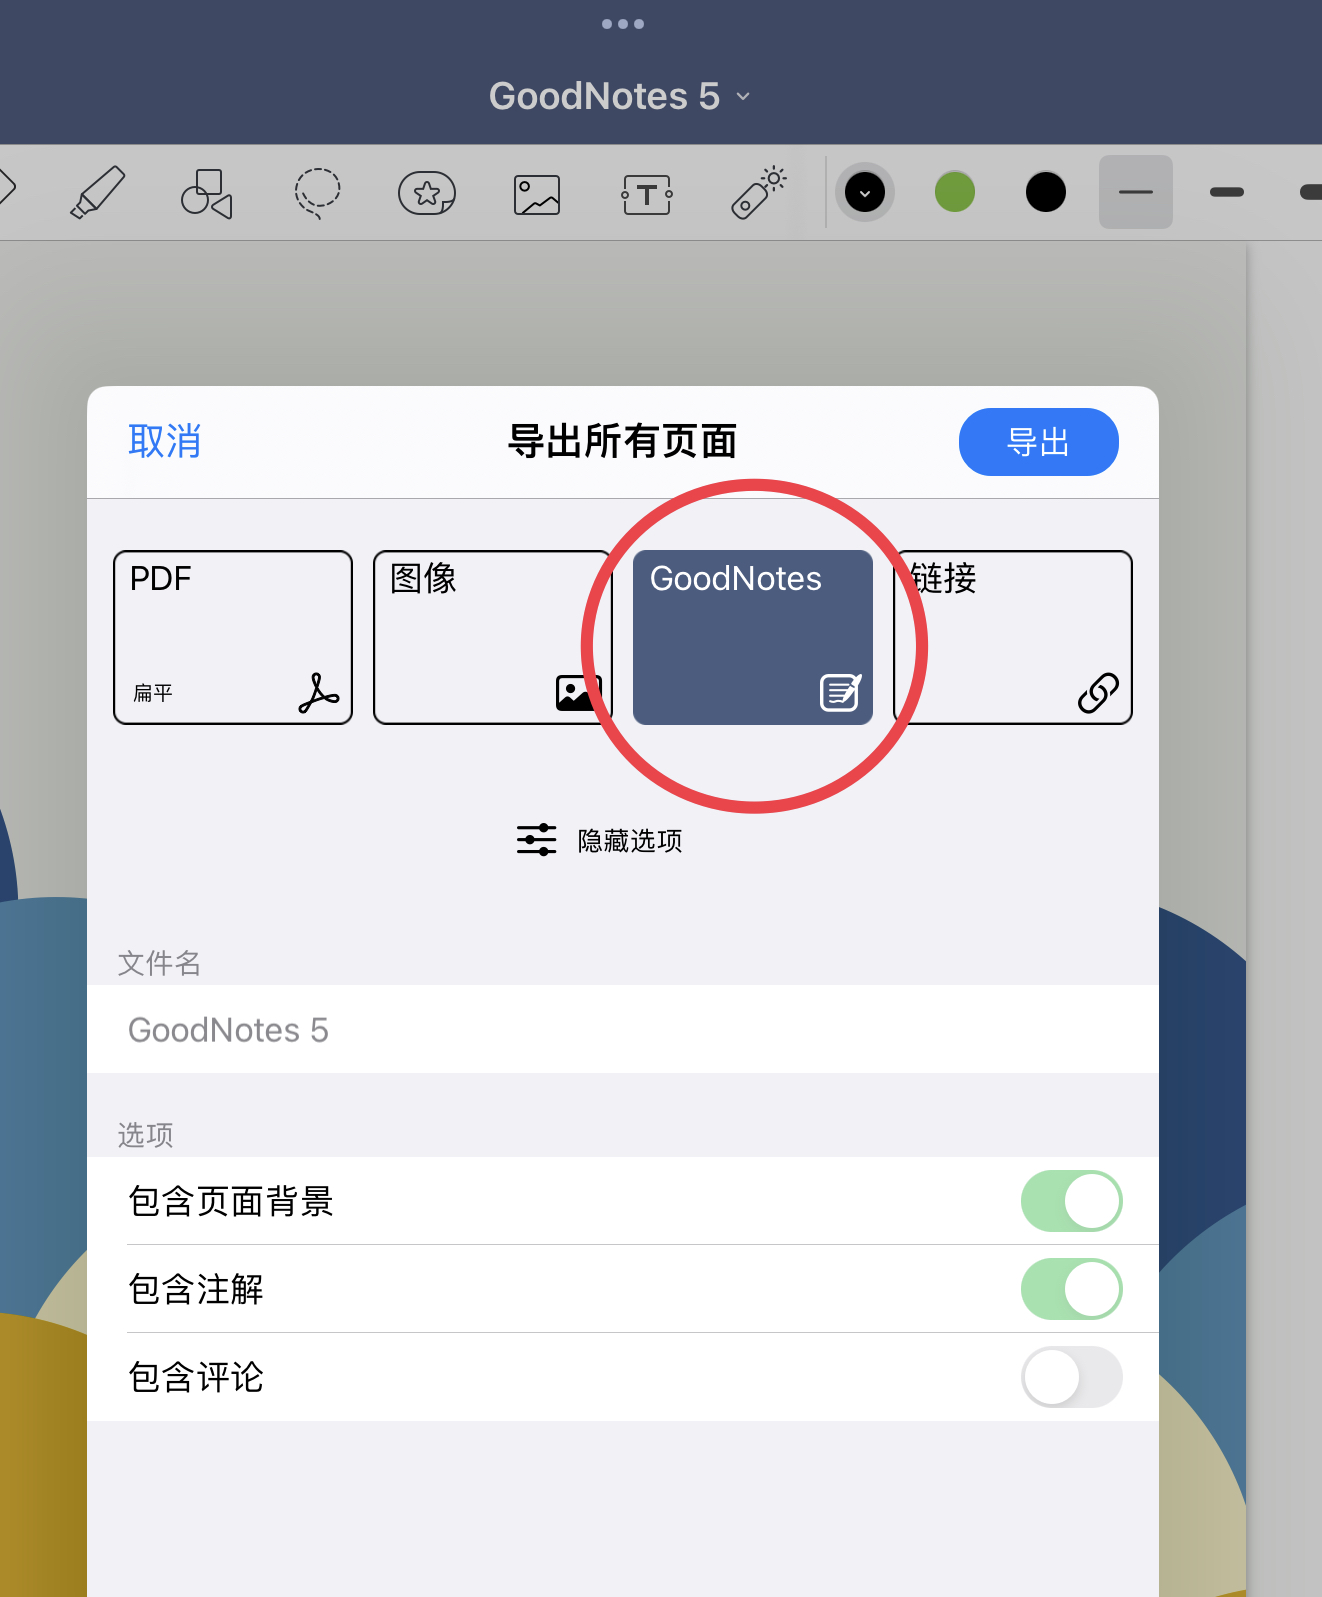Choose PDF export format
1322x1597 pixels.
233,637
